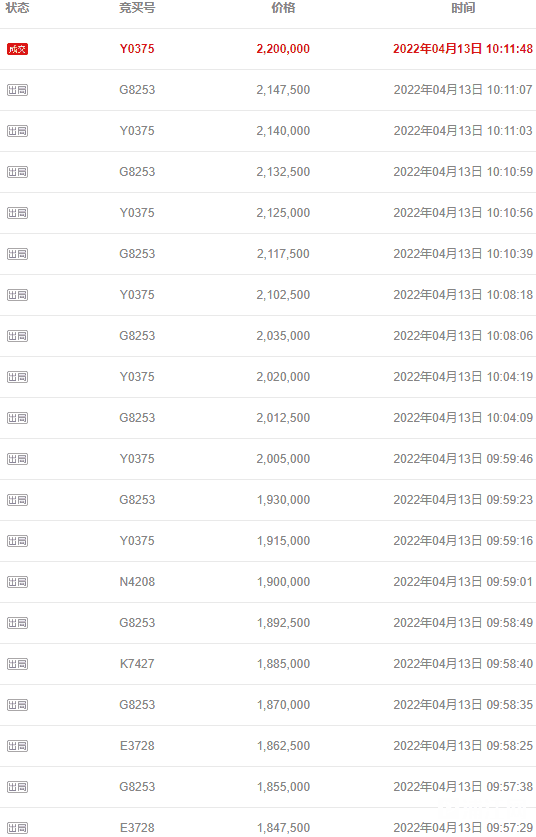This screenshot has height=837, width=536.
Task: Click the timestamp 09:59:46
Action: tap(509, 459)
